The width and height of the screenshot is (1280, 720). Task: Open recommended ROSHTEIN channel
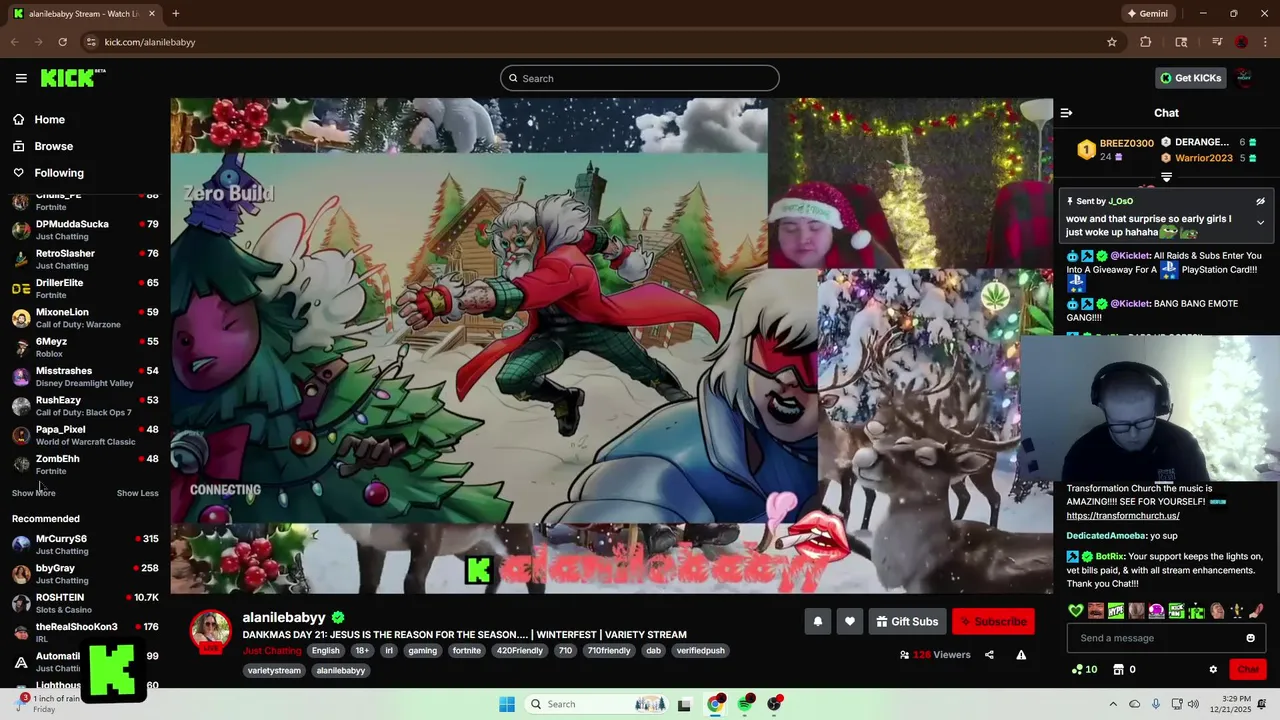tap(85, 603)
